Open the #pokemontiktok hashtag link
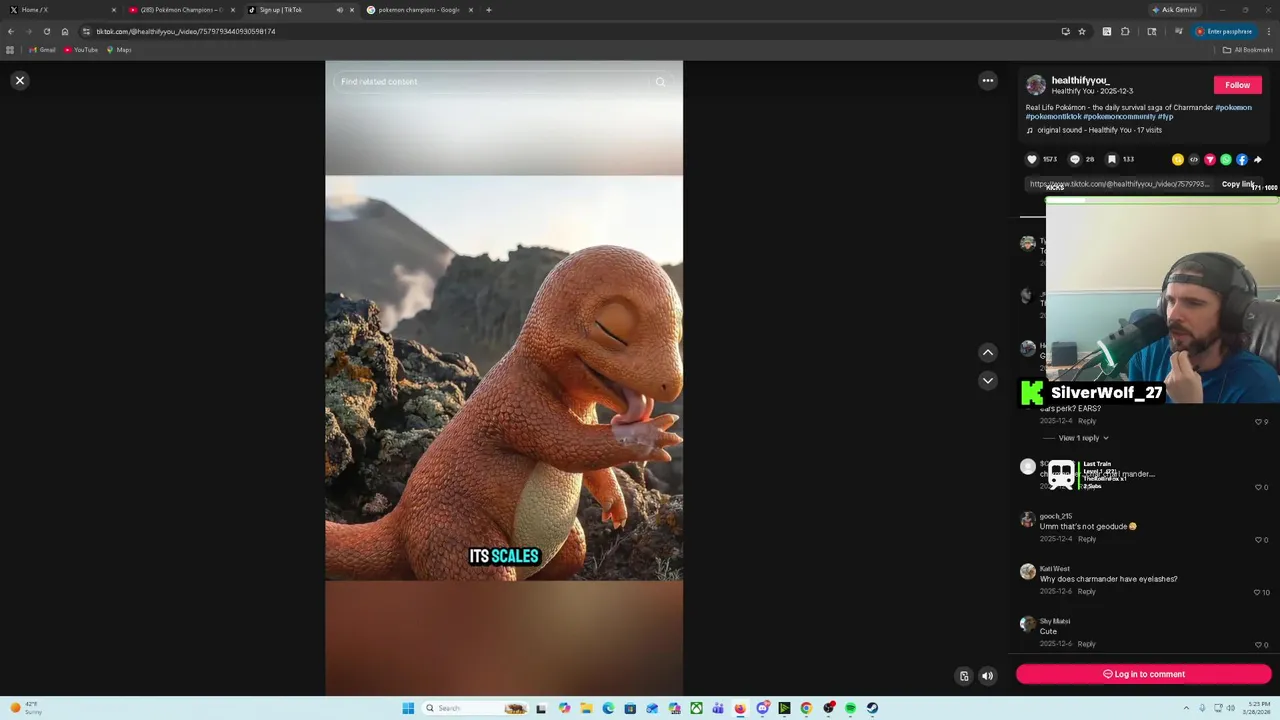Viewport: 1280px width, 720px height. pyautogui.click(x=1053, y=116)
